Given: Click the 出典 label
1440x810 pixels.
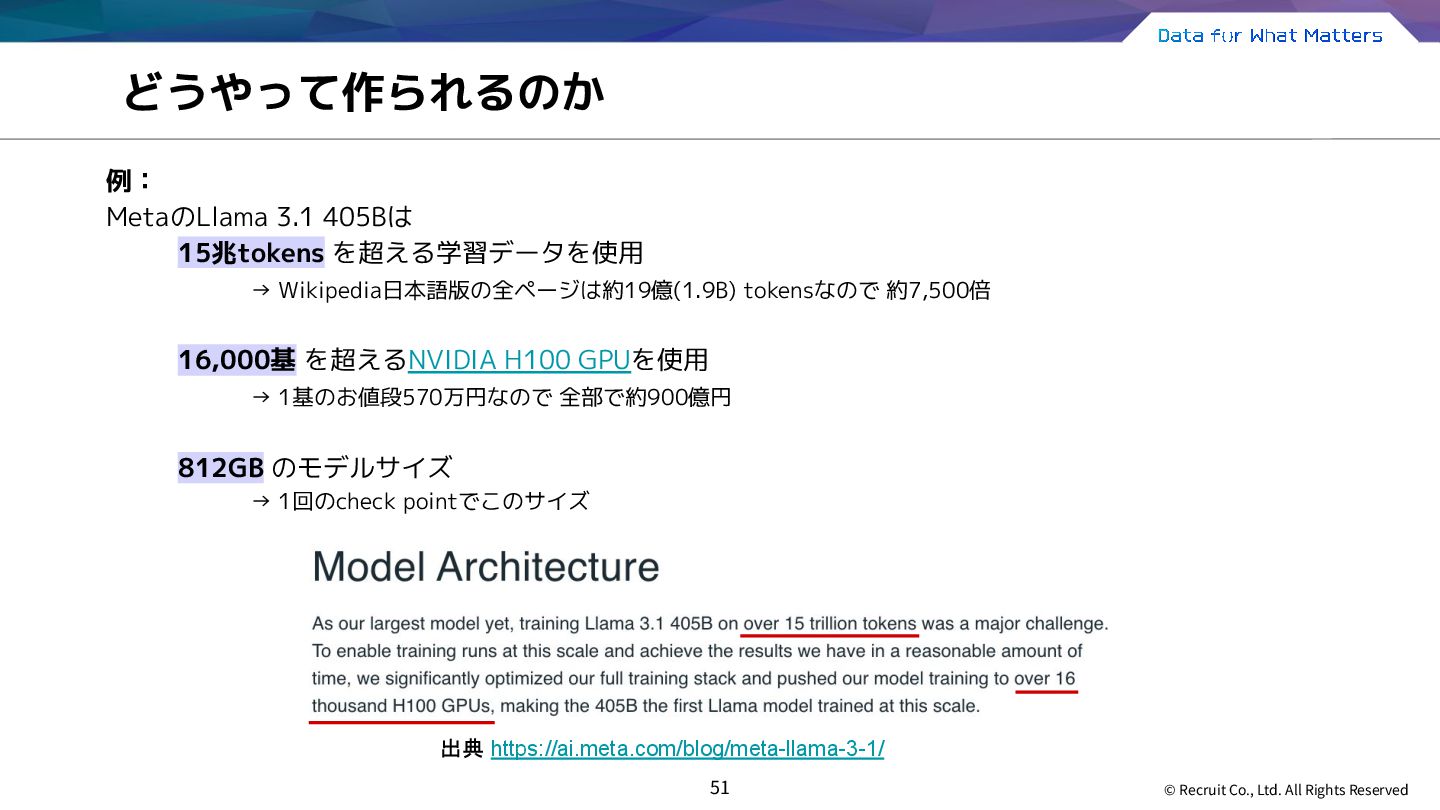Looking at the screenshot, I should click(x=462, y=749).
